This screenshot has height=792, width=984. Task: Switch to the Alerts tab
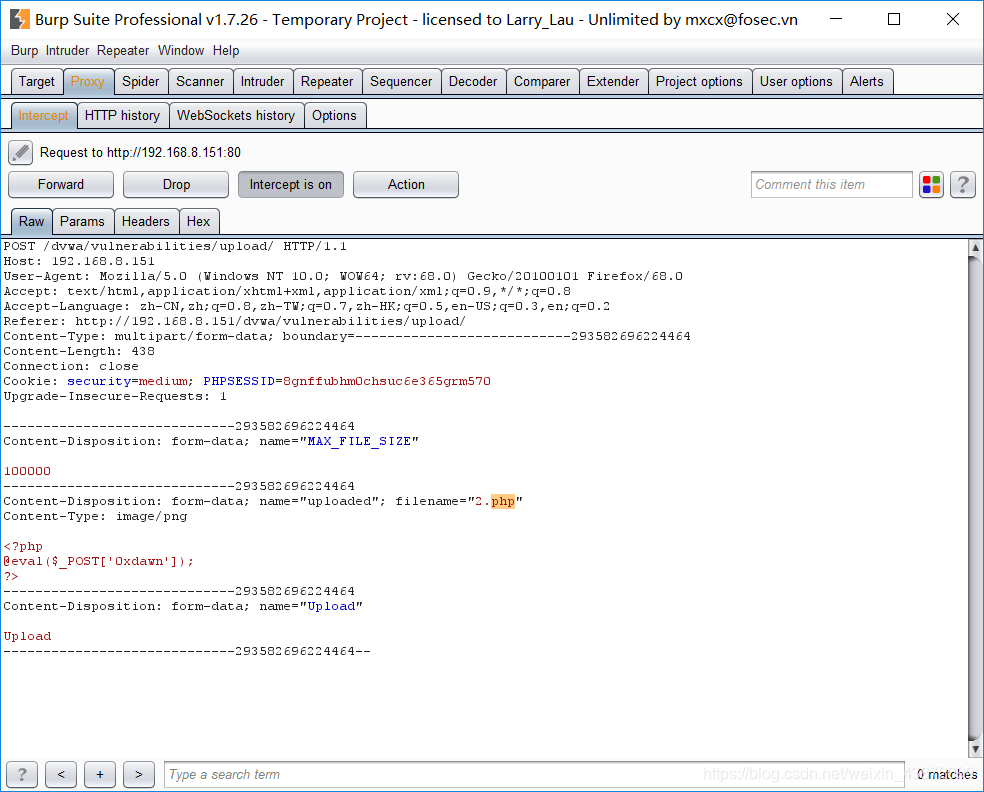[x=867, y=82]
